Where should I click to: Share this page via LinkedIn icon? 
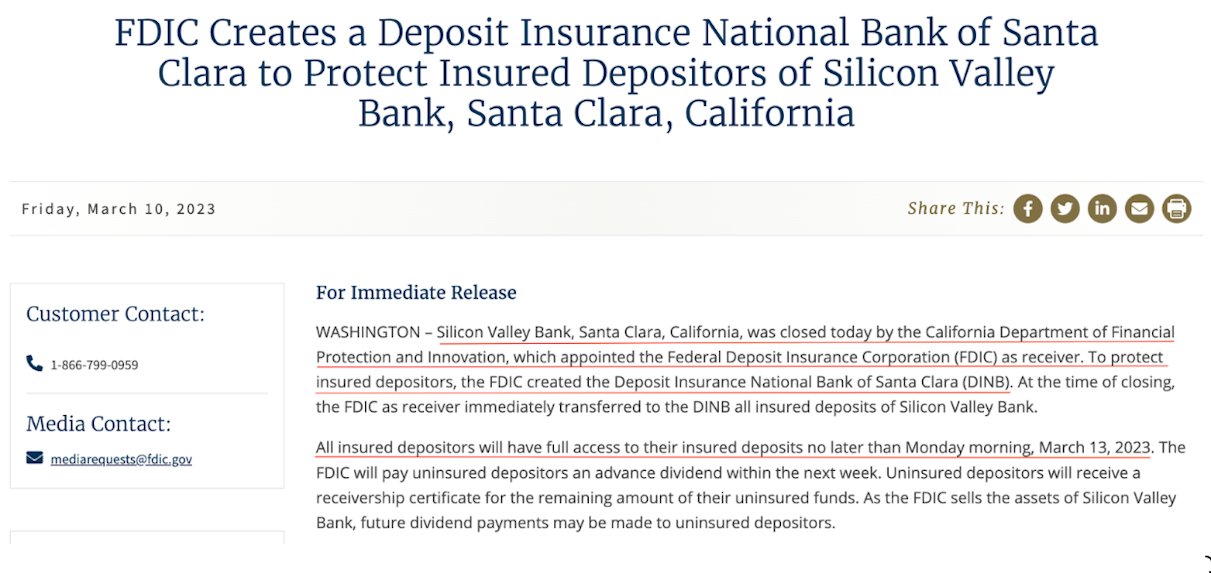pos(1102,208)
